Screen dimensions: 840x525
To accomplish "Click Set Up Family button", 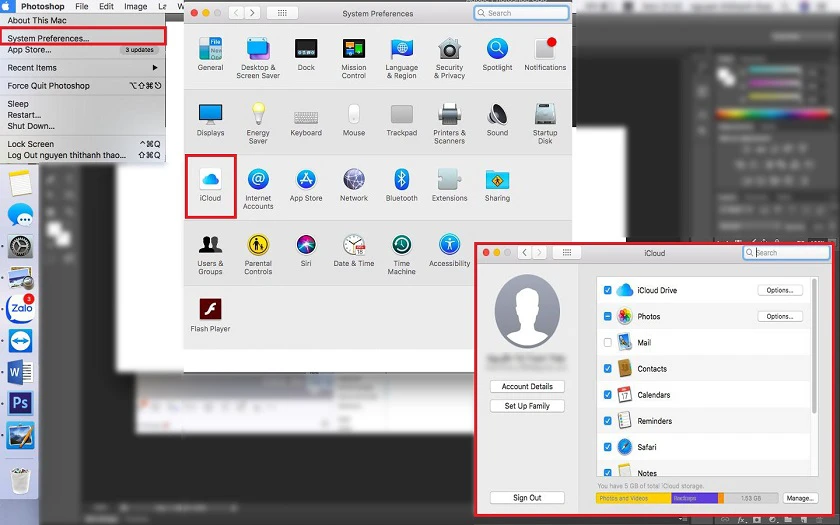I will point(527,406).
